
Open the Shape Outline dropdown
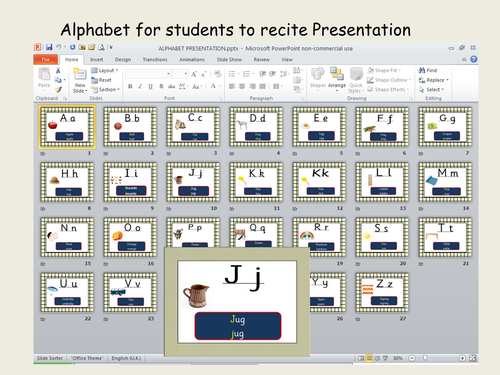pyautogui.click(x=389, y=80)
